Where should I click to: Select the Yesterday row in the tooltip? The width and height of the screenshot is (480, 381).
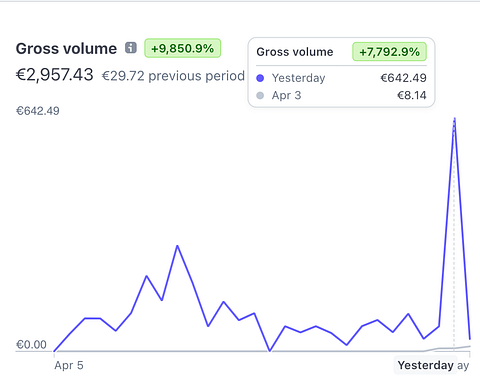coord(341,78)
